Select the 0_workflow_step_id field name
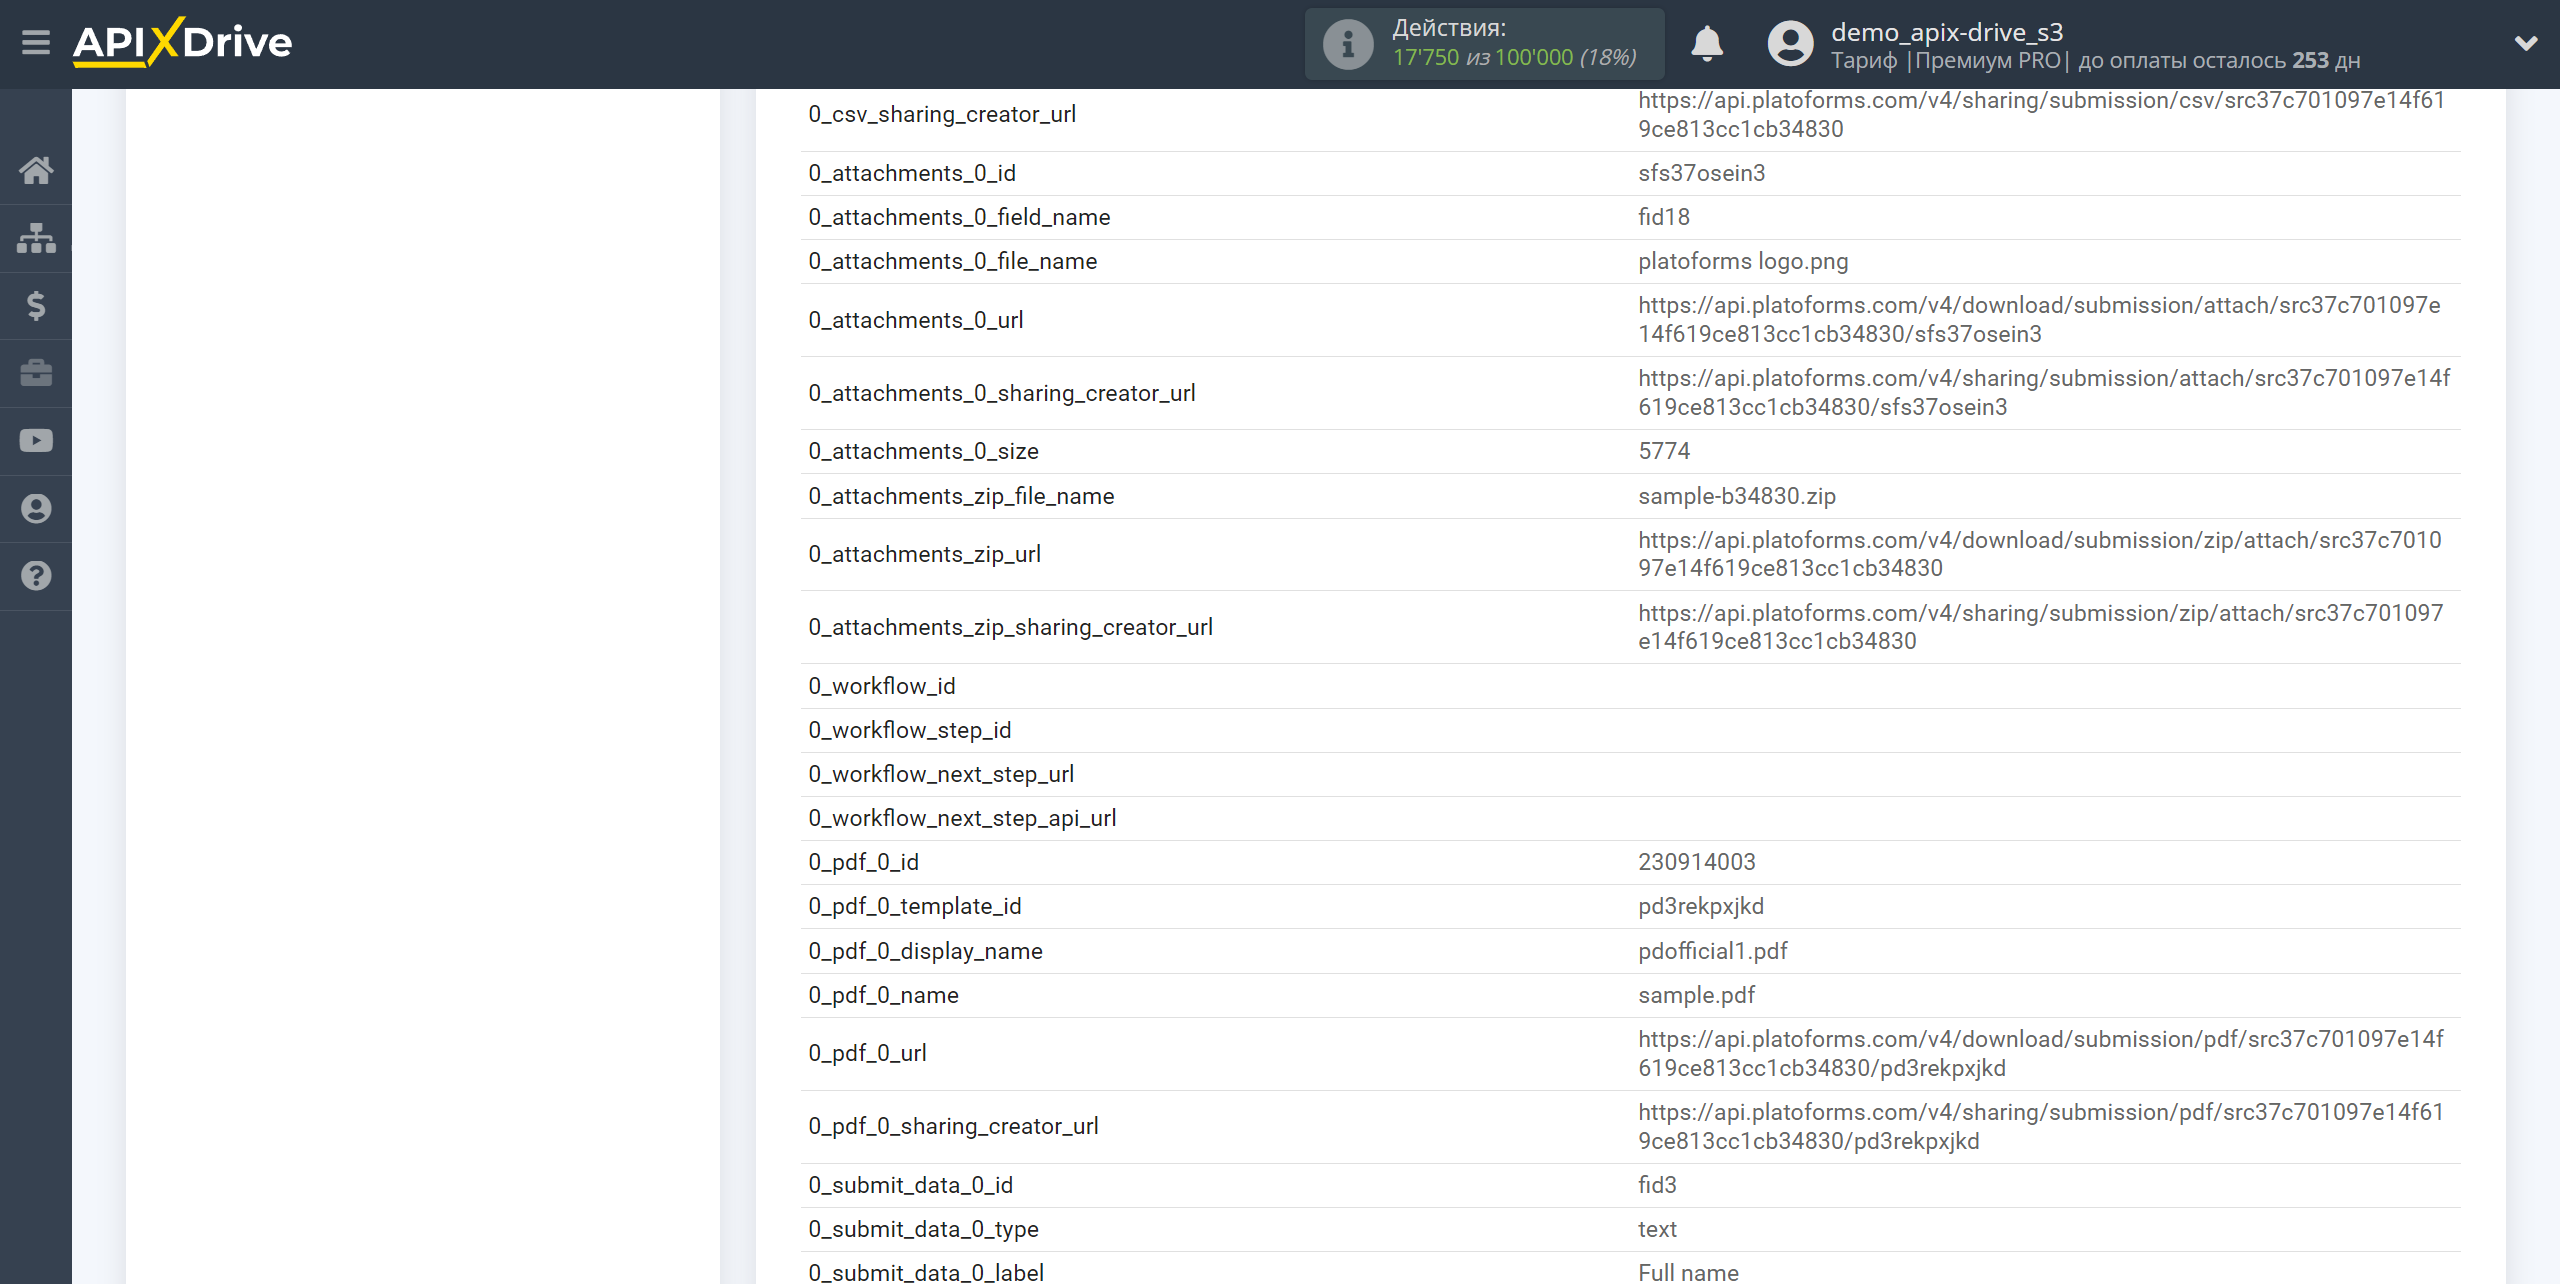Image resolution: width=2560 pixels, height=1284 pixels. click(910, 730)
